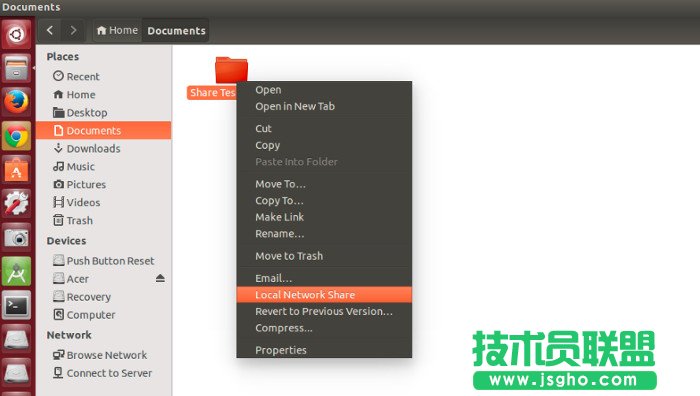Click Documents path bar button
Image resolution: width=700 pixels, height=396 pixels.
pos(176,30)
